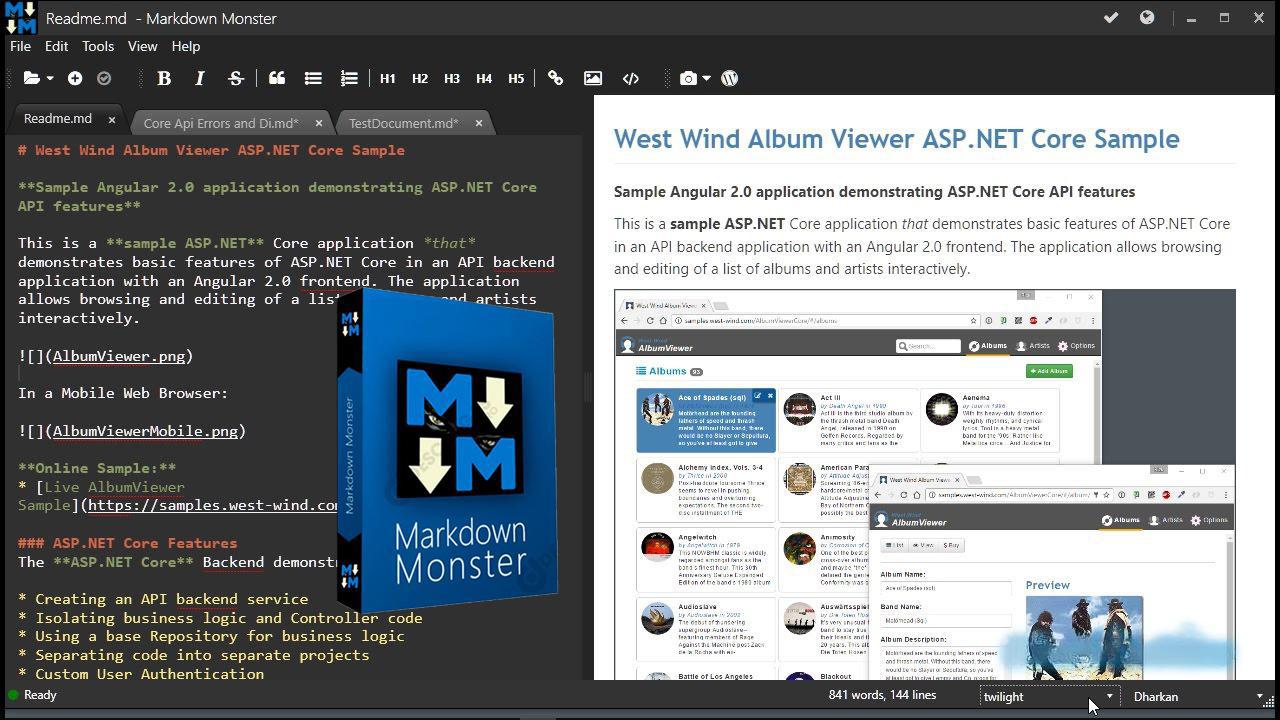
Task: Click the album viewer screenshot in preview
Action: pyautogui.click(x=924, y=485)
